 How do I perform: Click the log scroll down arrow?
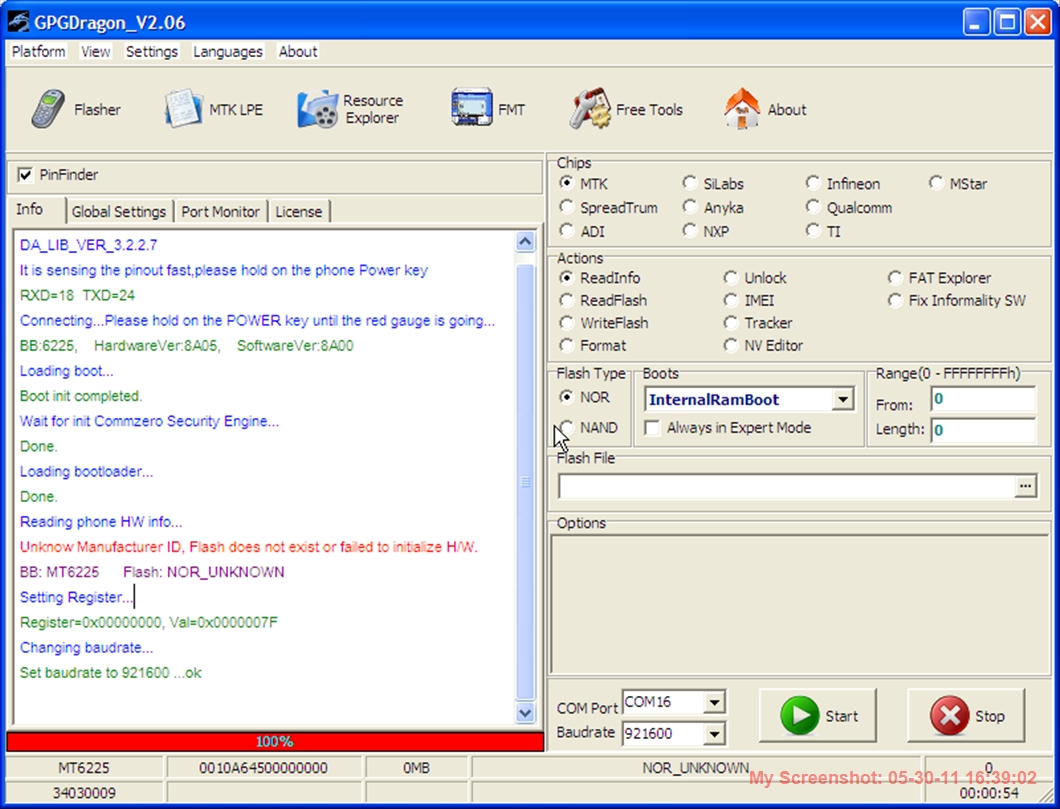point(525,712)
